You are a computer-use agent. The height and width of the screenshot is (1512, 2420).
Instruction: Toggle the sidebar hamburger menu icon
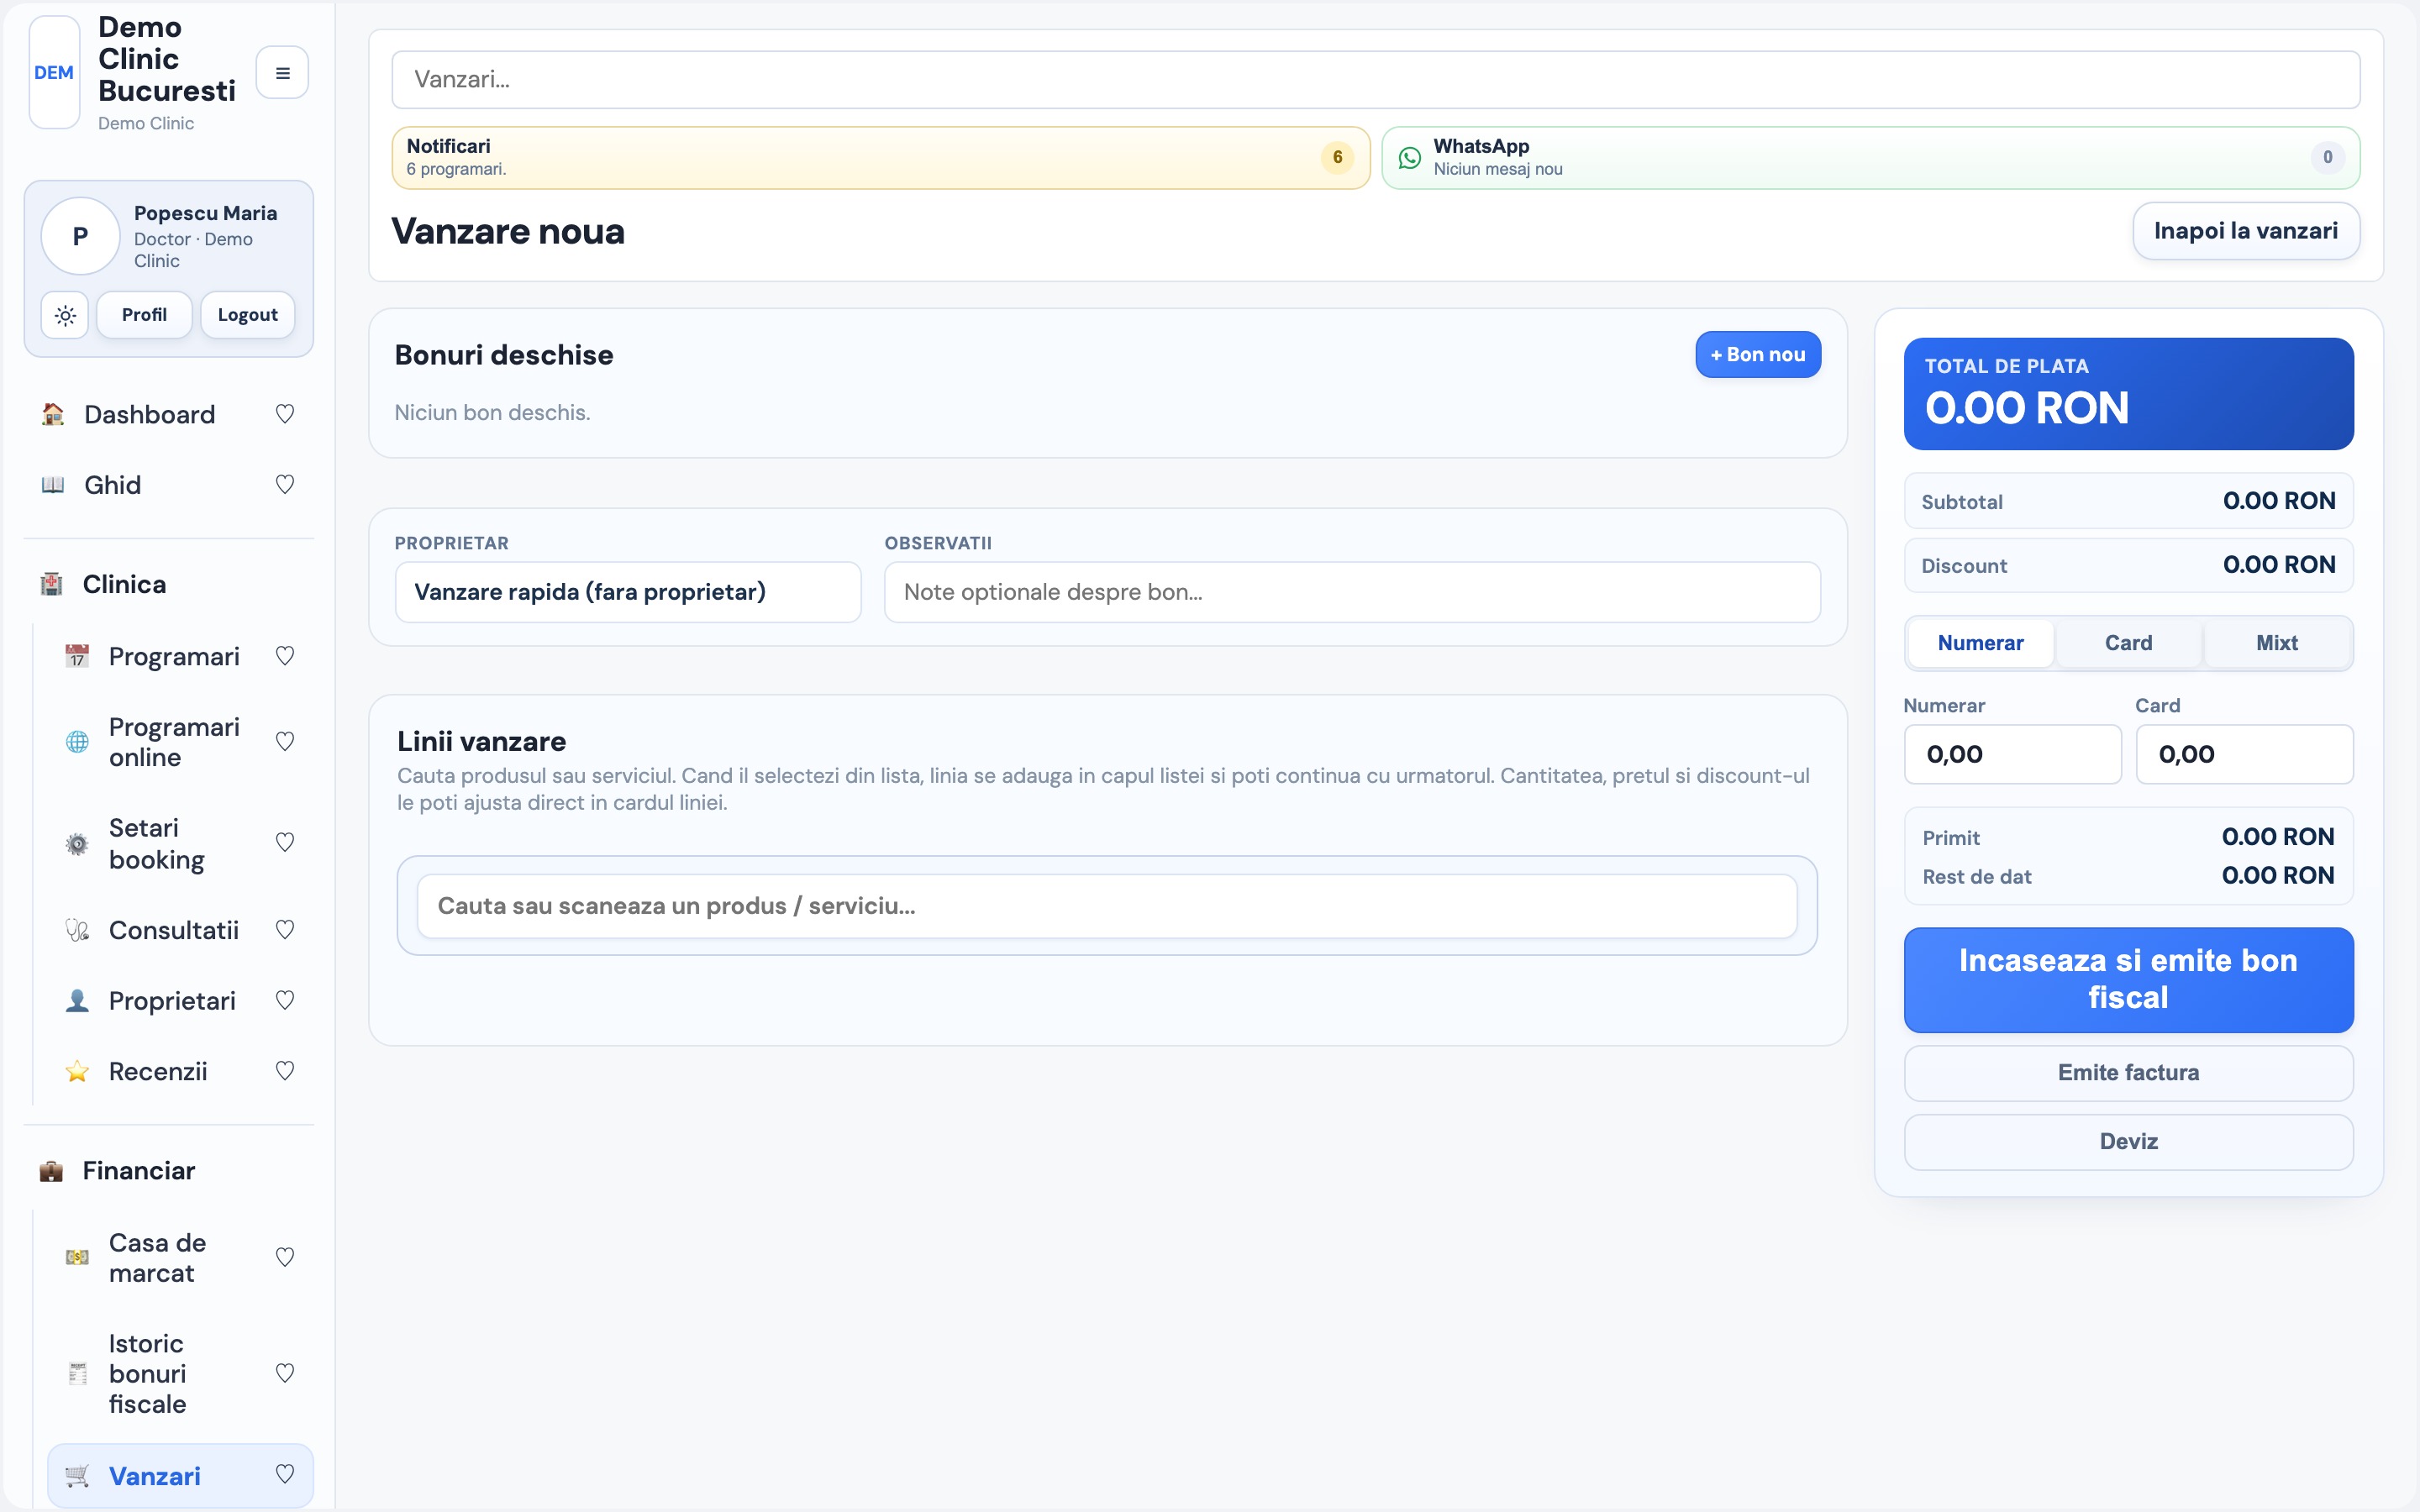(x=282, y=73)
